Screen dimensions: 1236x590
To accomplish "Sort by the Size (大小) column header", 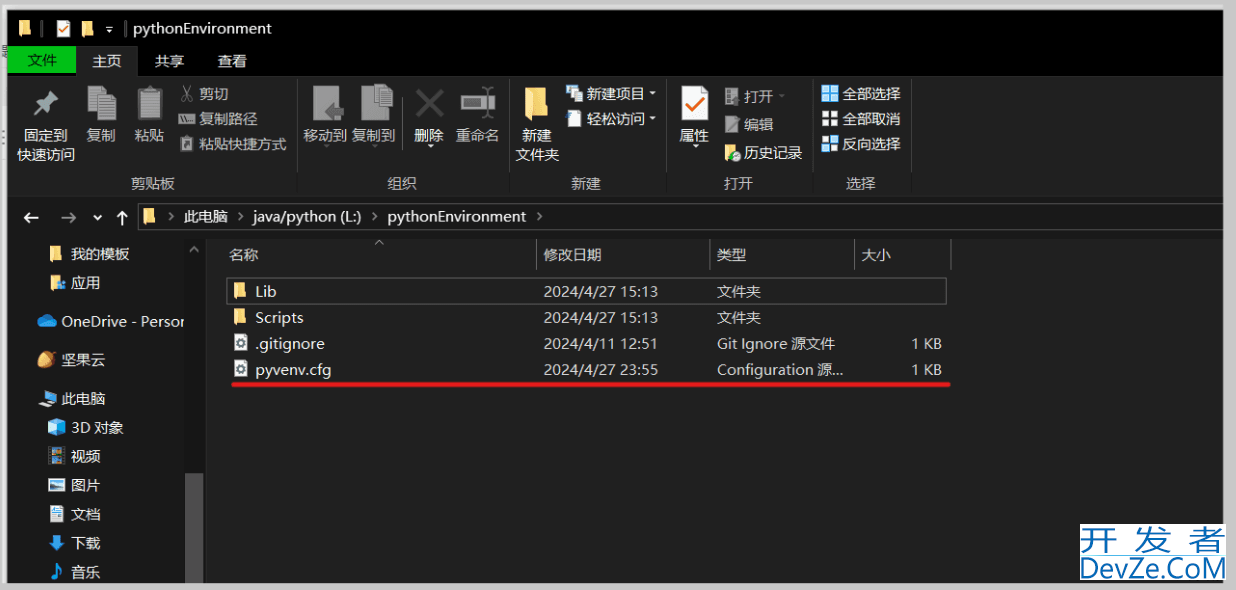I will [x=902, y=255].
